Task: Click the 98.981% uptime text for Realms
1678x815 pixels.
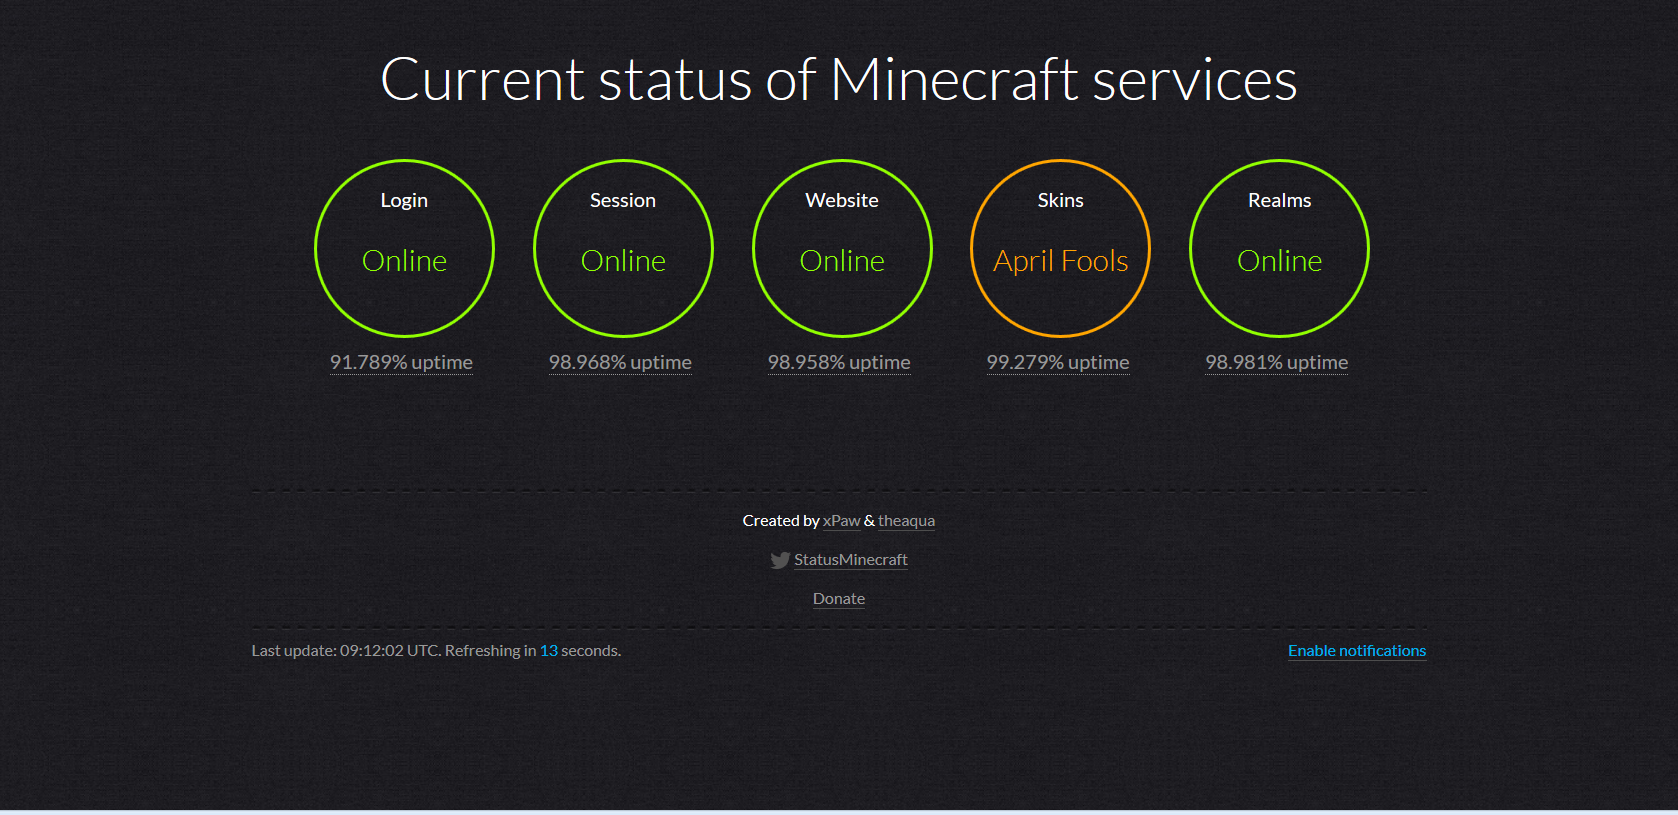Action: pos(1276,362)
